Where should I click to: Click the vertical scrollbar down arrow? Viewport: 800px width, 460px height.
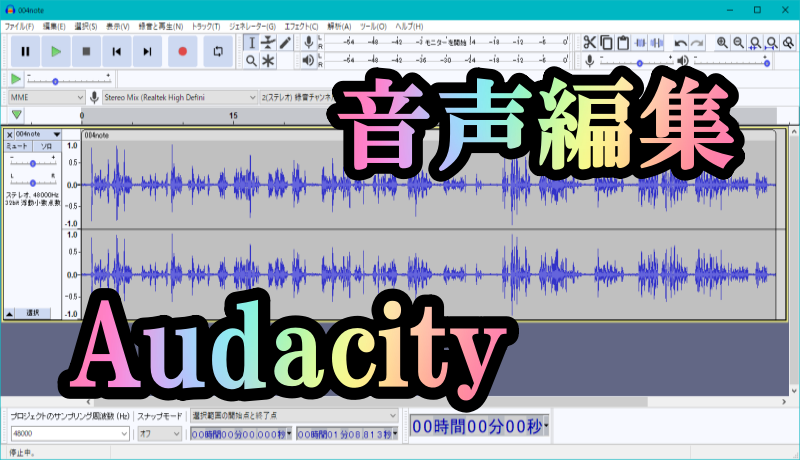[x=794, y=391]
